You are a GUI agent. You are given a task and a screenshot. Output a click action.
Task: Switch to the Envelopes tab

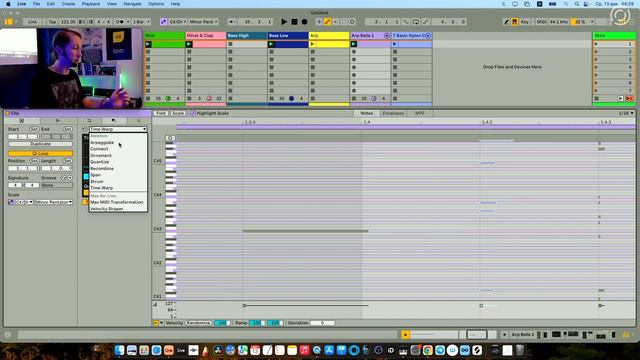393,113
